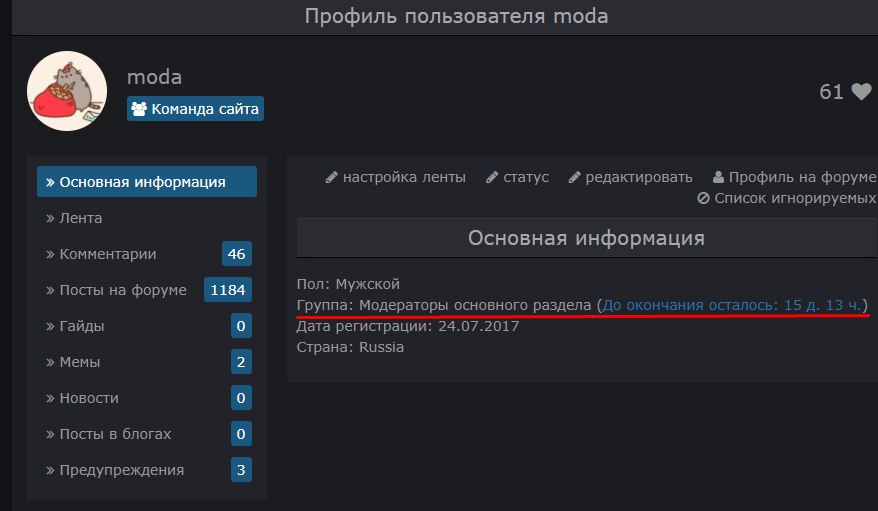View Предупреждения in the sidebar
The height and width of the screenshot is (511, 878).
point(121,470)
